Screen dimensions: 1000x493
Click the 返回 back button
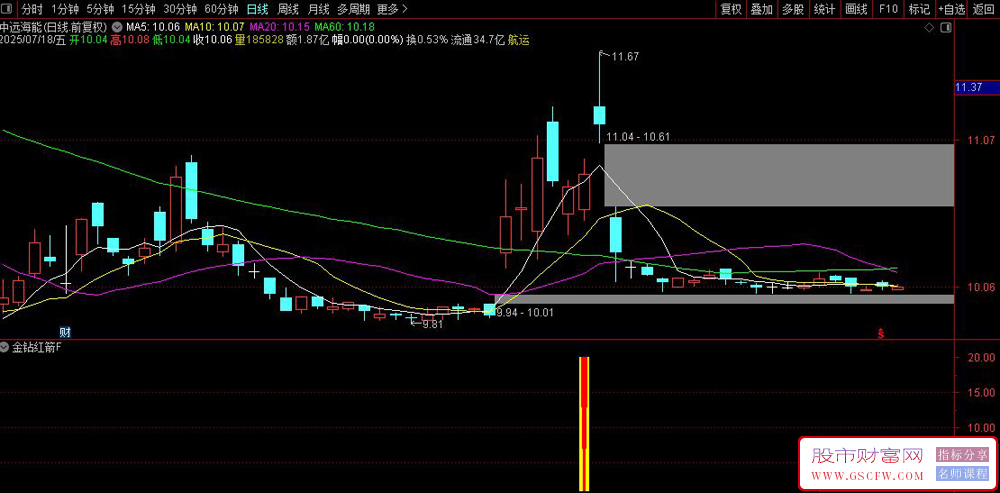(x=984, y=9)
